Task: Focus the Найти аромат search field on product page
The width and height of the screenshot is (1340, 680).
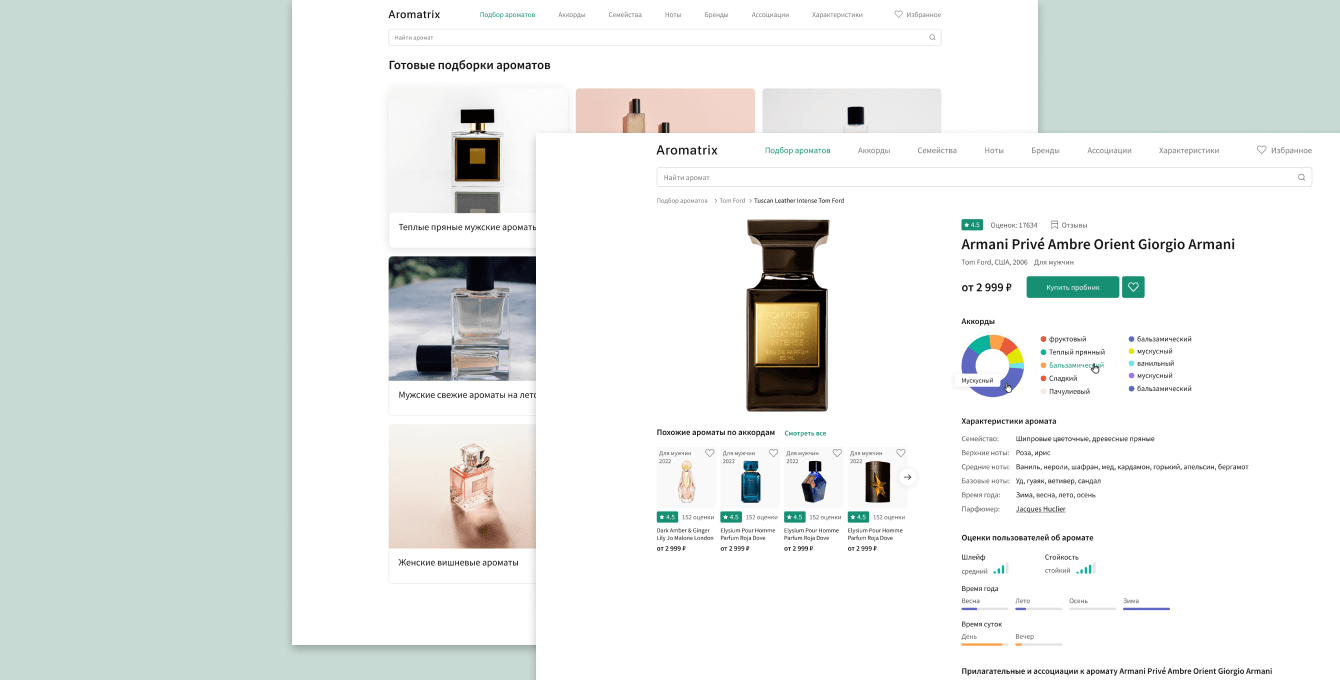Action: pyautogui.click(x=984, y=177)
